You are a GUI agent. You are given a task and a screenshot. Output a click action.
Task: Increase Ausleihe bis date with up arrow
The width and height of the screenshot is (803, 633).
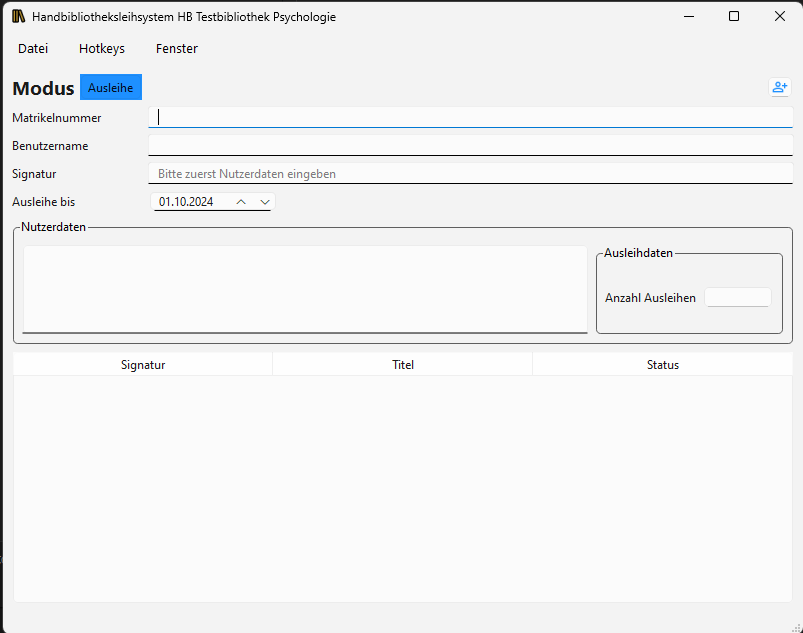(241, 202)
